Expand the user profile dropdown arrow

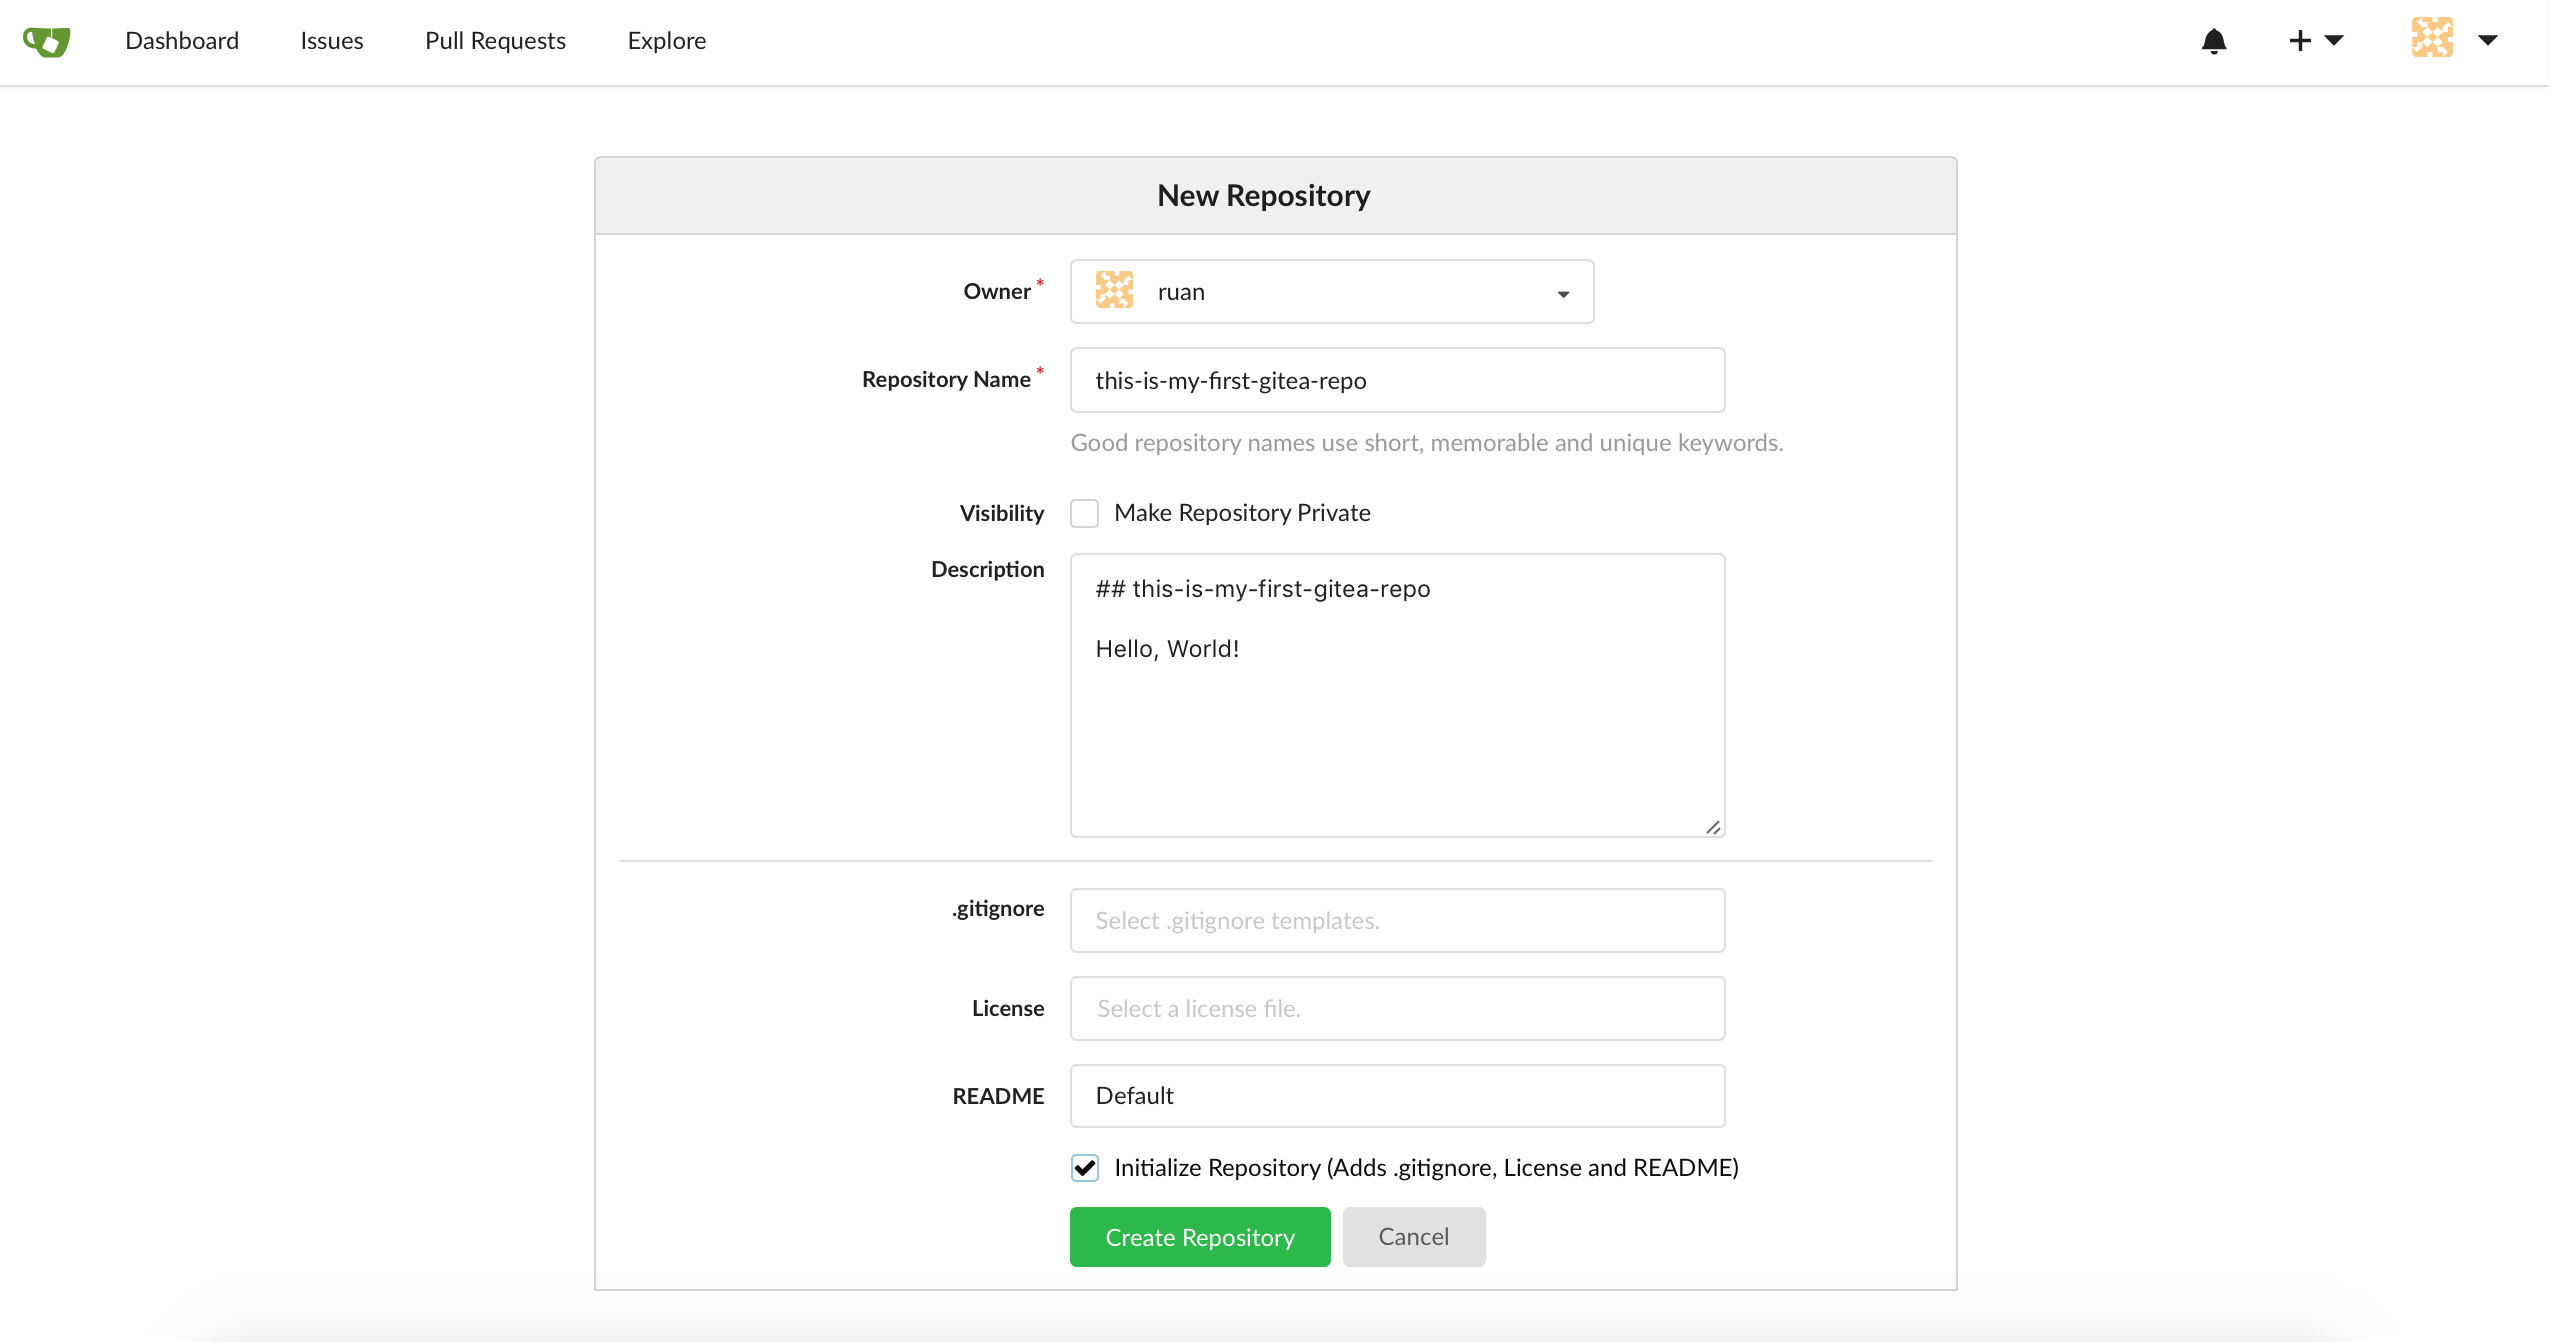(2488, 41)
